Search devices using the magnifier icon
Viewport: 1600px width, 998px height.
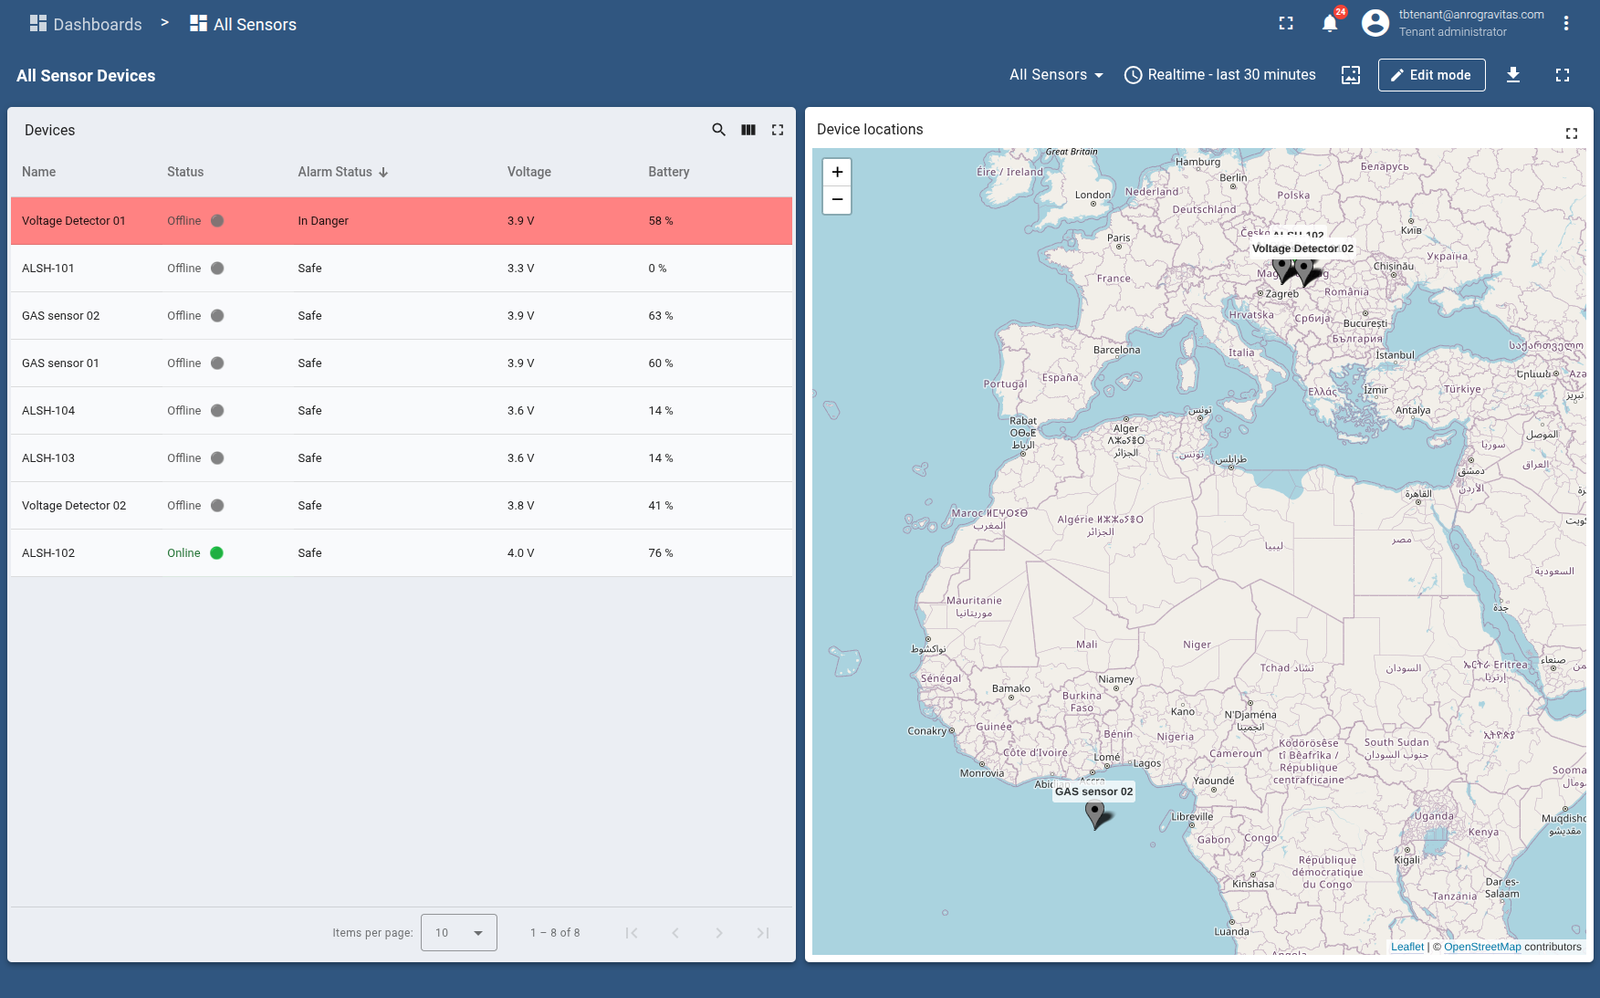click(x=718, y=130)
